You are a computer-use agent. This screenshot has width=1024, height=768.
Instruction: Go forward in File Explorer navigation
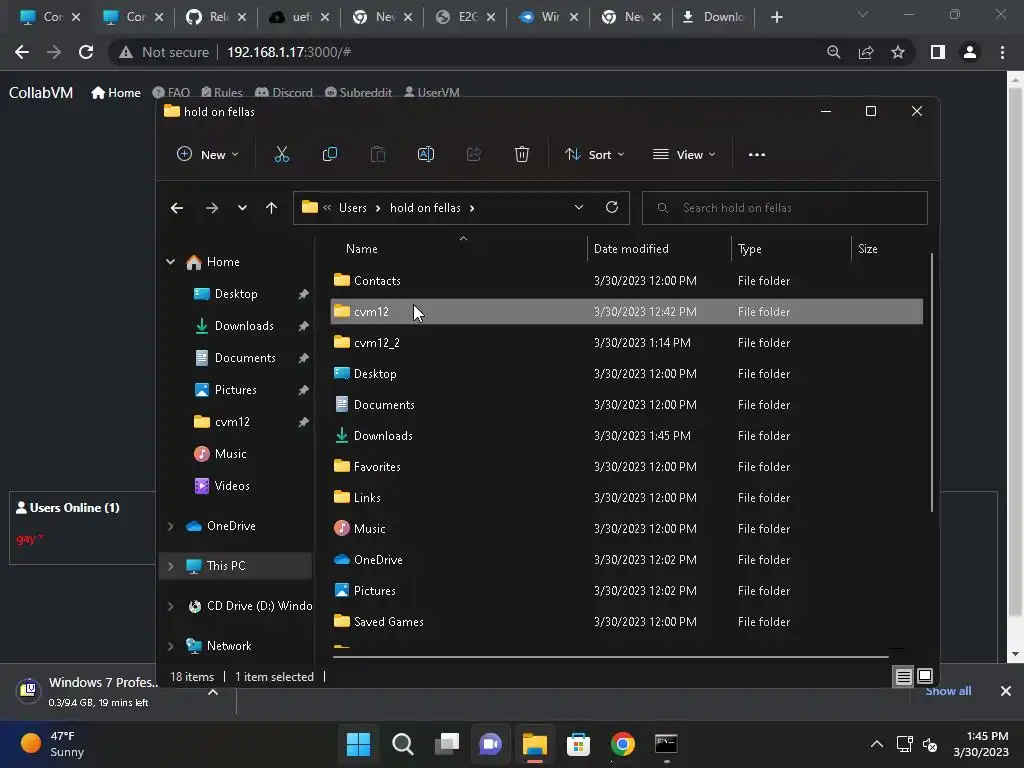212,208
